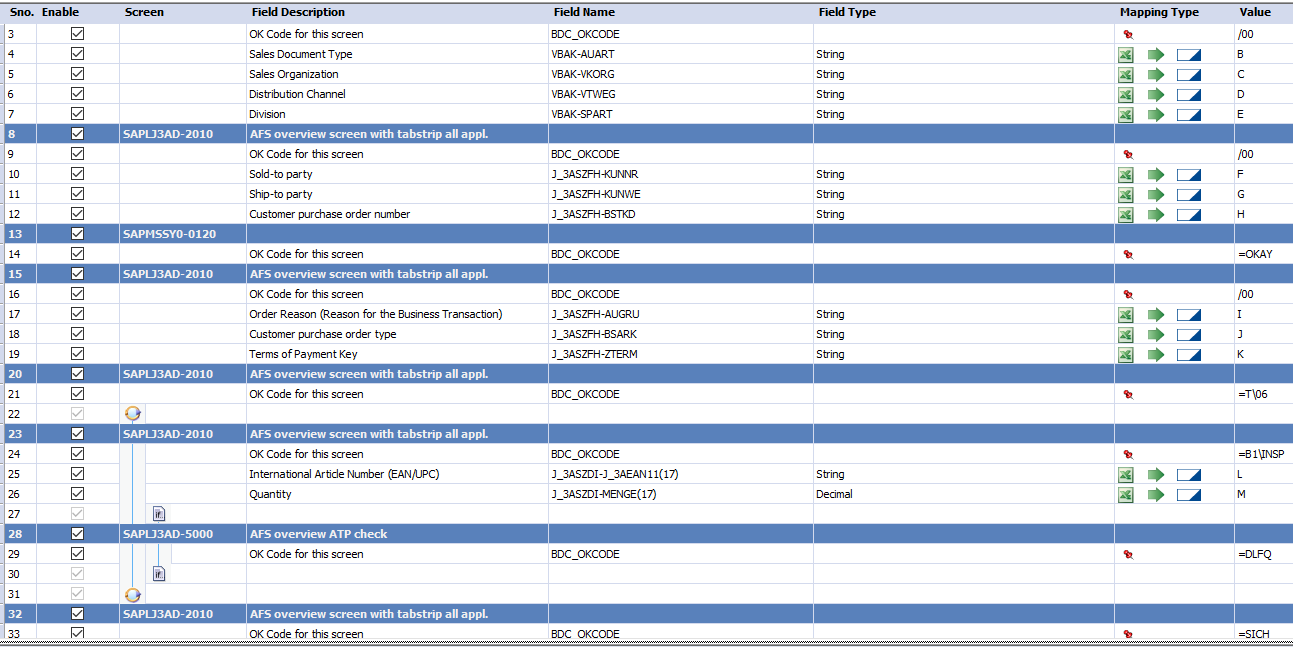1293x647 pixels.
Task: Toggle Enable checkbox on row 28 screen header
Action: click(x=77, y=534)
